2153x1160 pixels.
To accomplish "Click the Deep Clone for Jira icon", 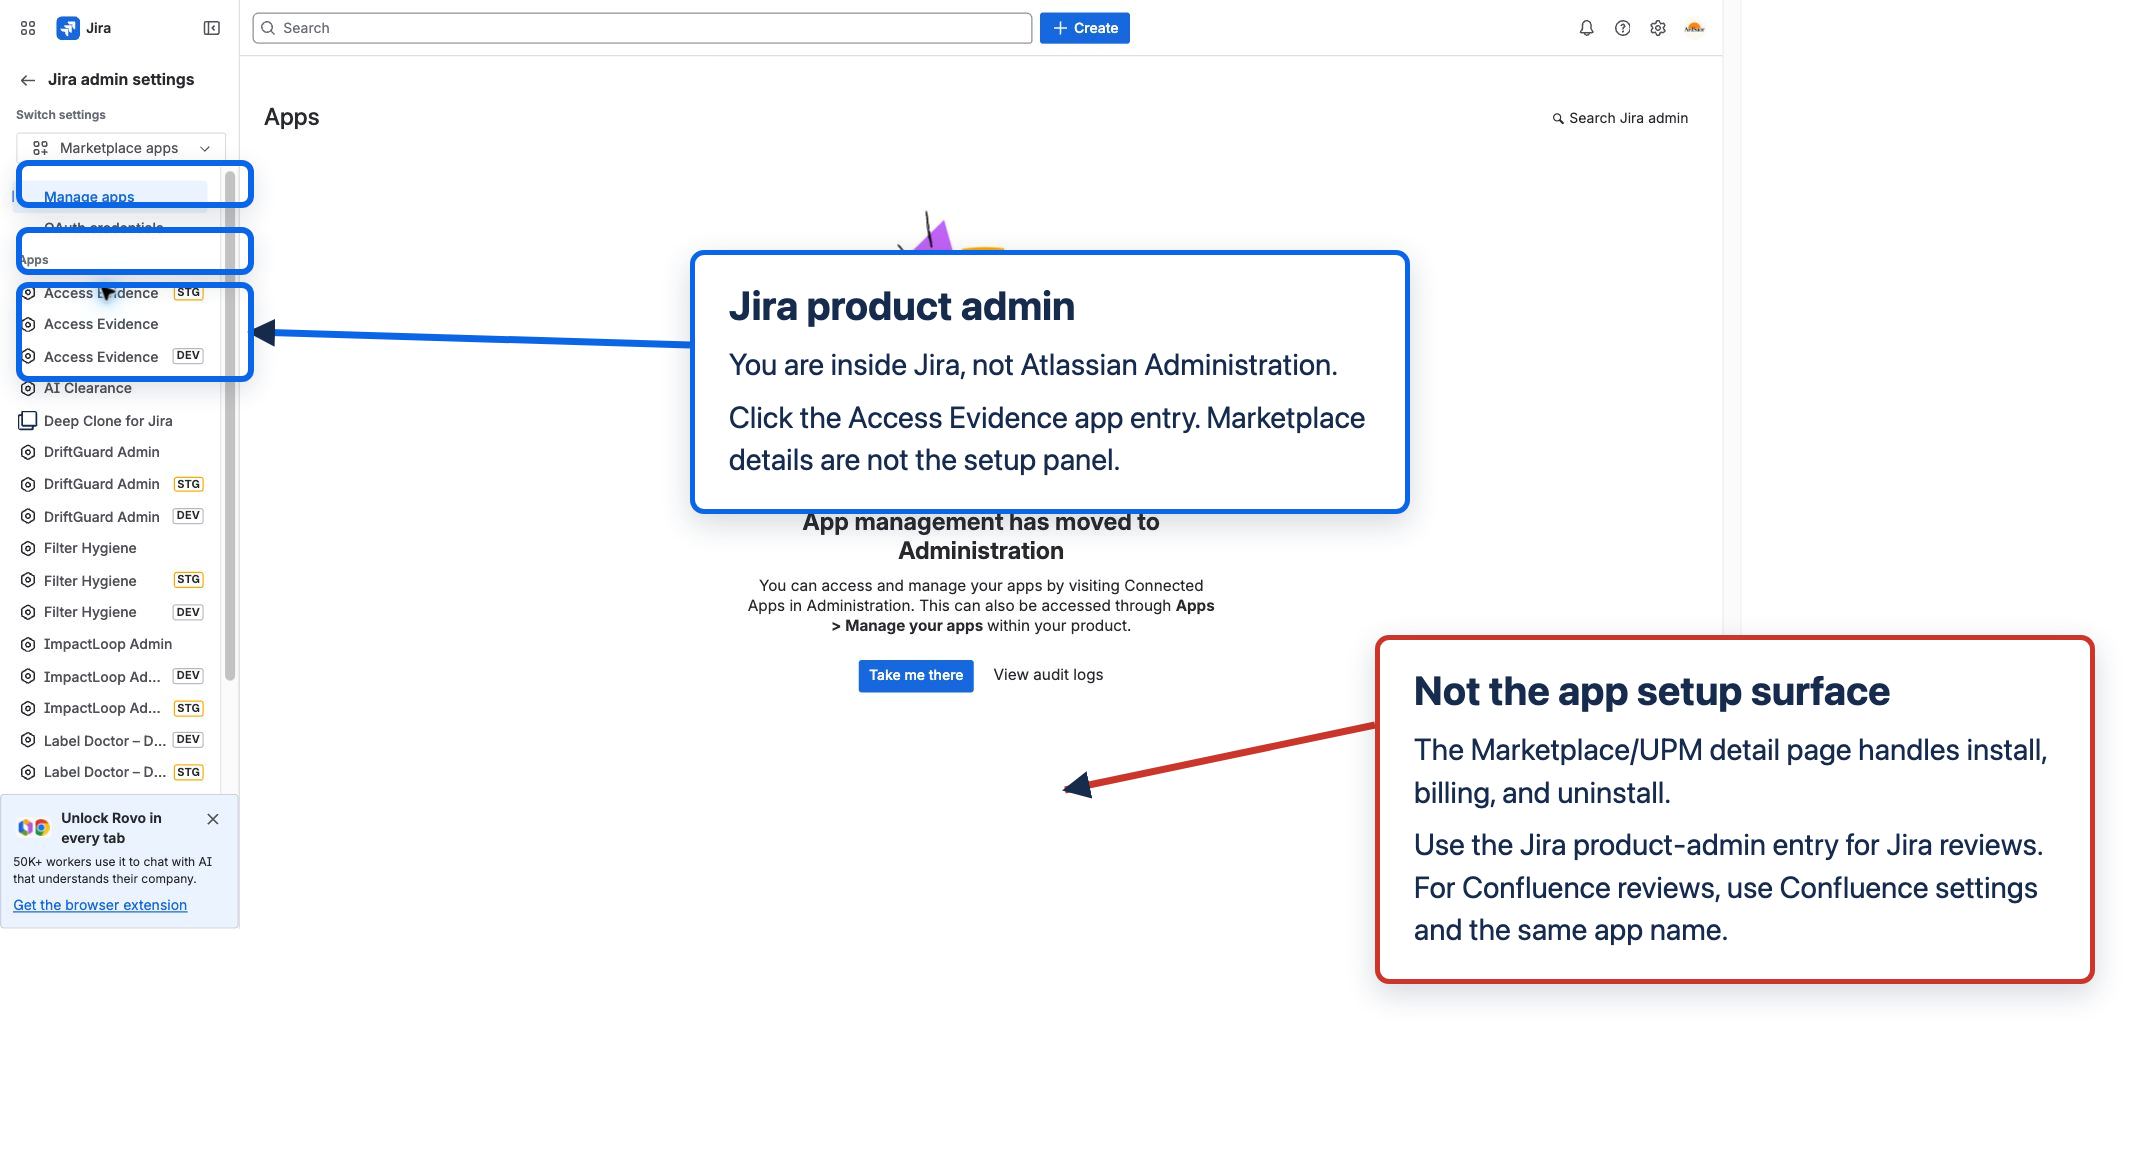I will tap(28, 421).
